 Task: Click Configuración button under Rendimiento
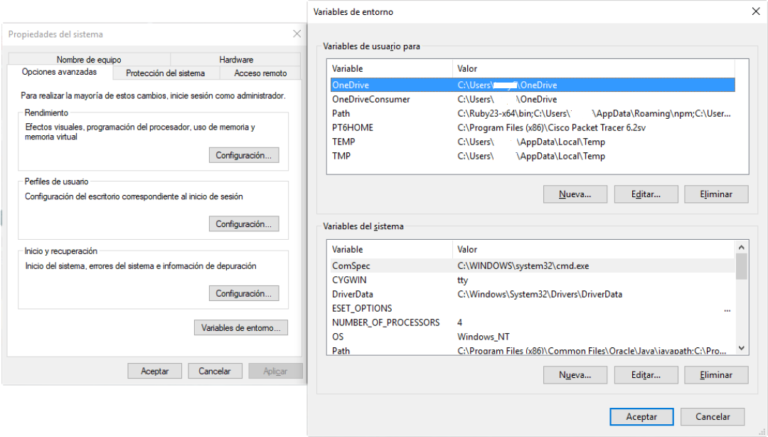click(244, 155)
